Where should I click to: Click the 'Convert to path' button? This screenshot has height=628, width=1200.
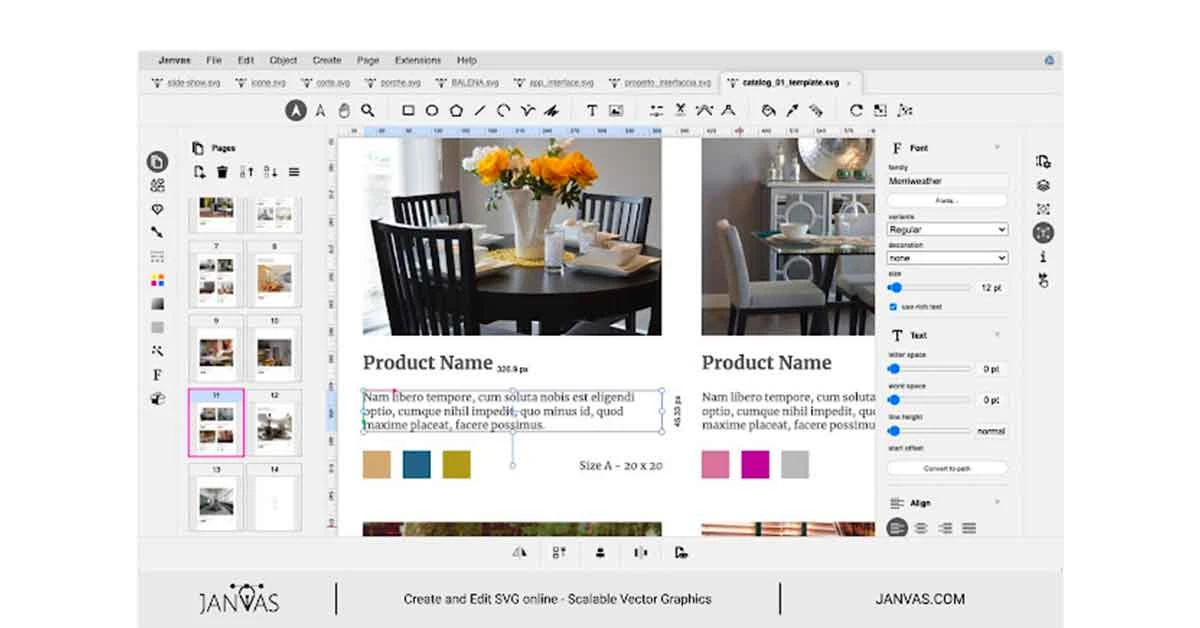tap(947, 468)
